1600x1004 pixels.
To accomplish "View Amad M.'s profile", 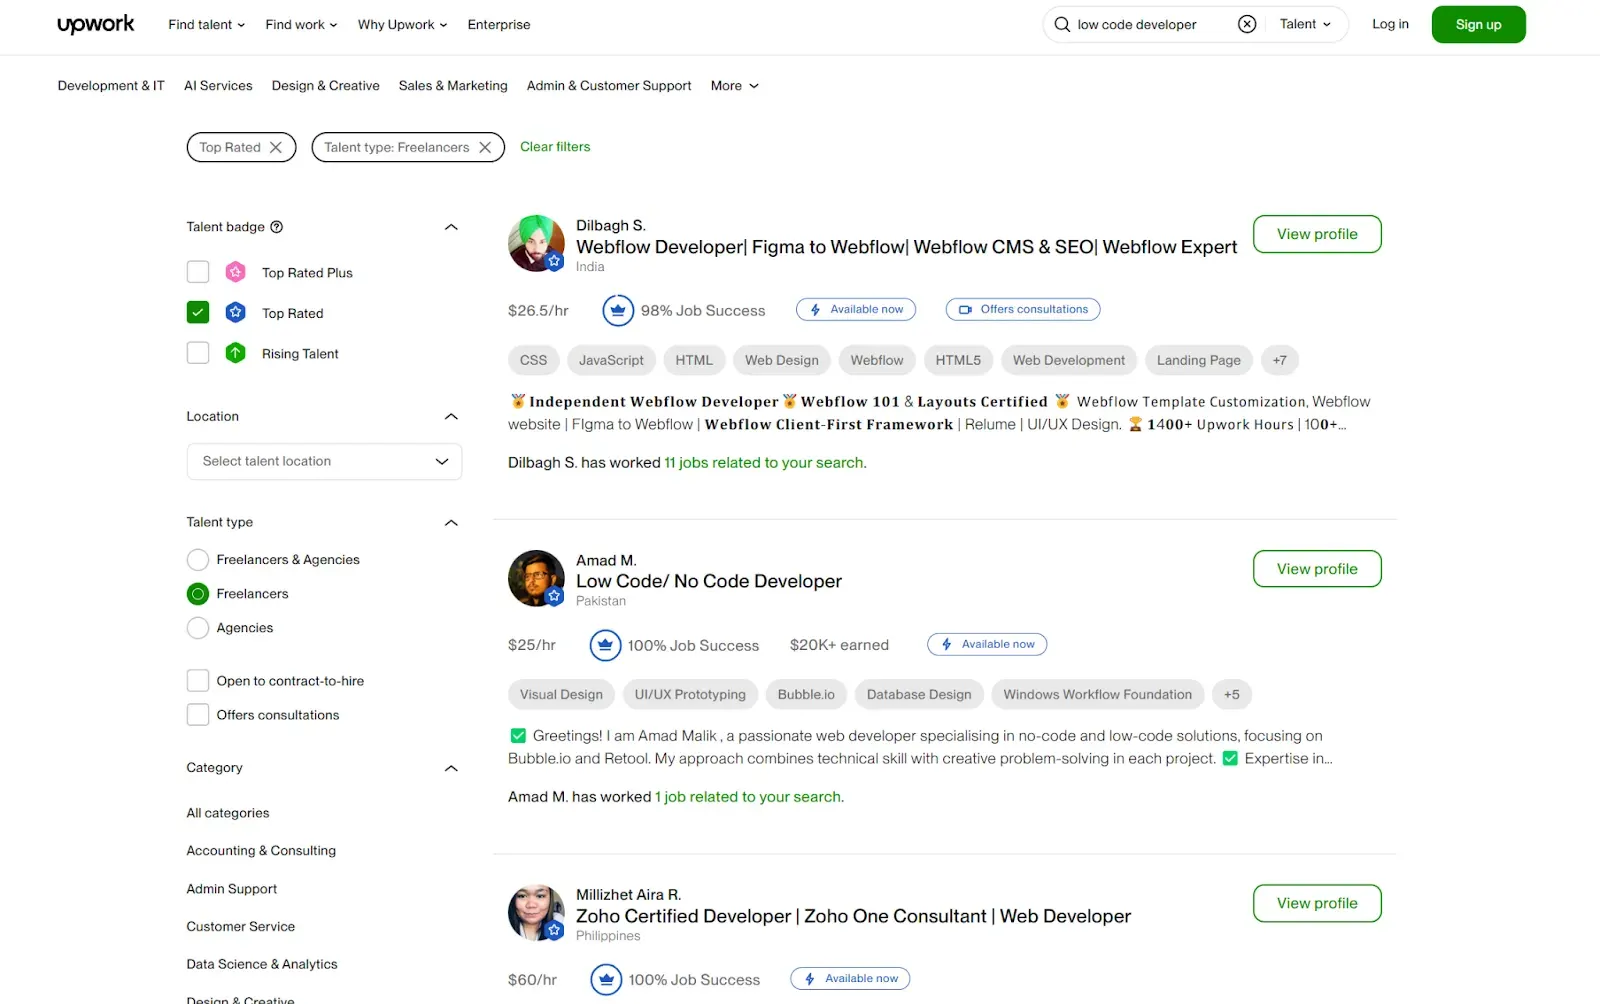I will 1317,569.
